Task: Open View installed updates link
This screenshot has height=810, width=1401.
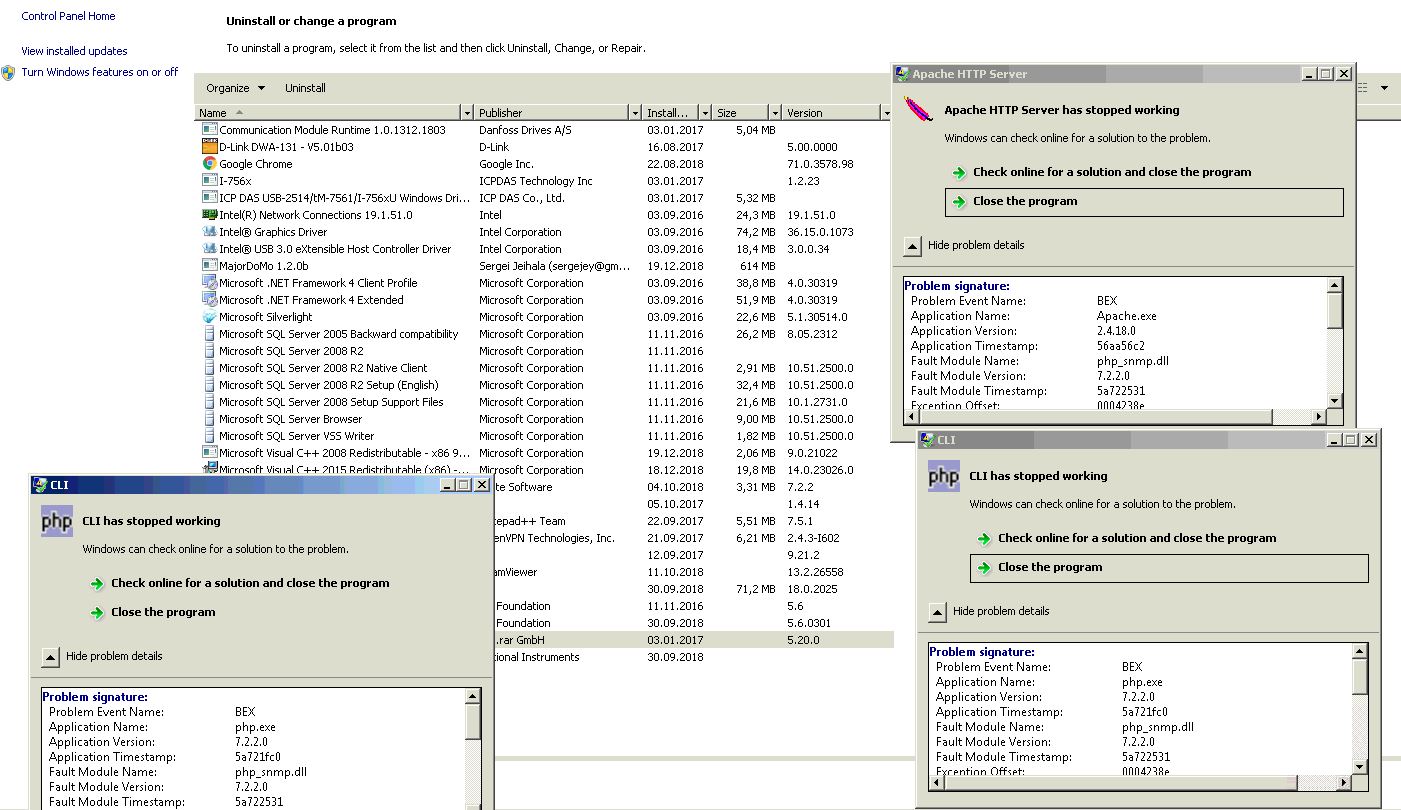Action: [x=74, y=51]
